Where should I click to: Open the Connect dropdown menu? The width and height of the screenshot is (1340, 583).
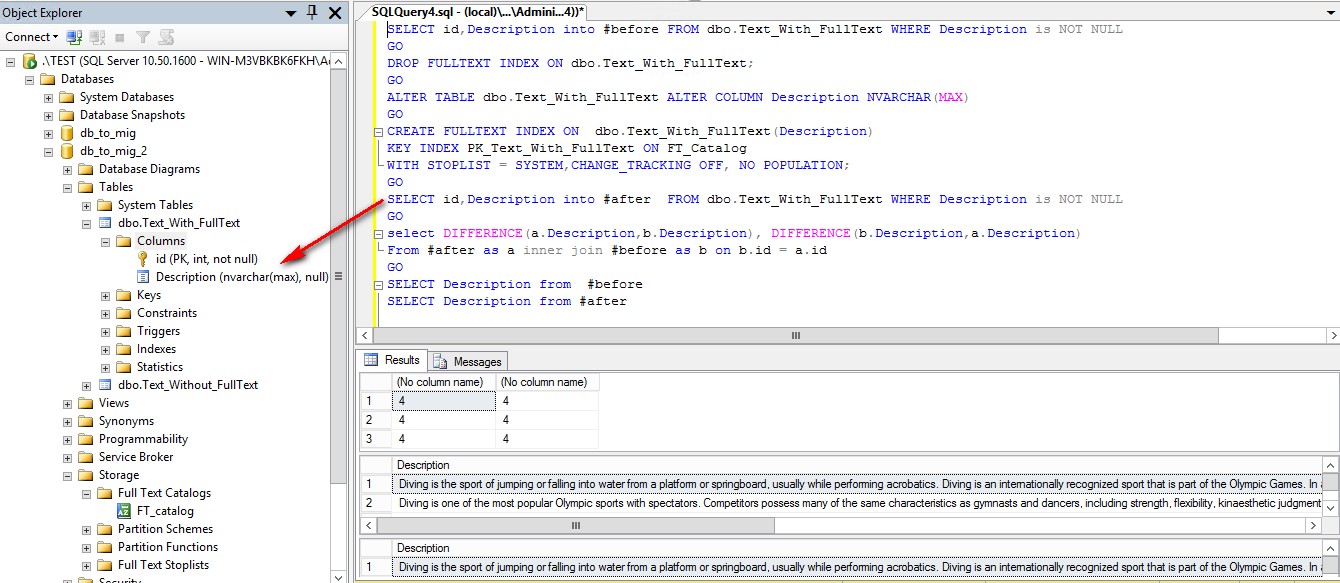(x=32, y=37)
